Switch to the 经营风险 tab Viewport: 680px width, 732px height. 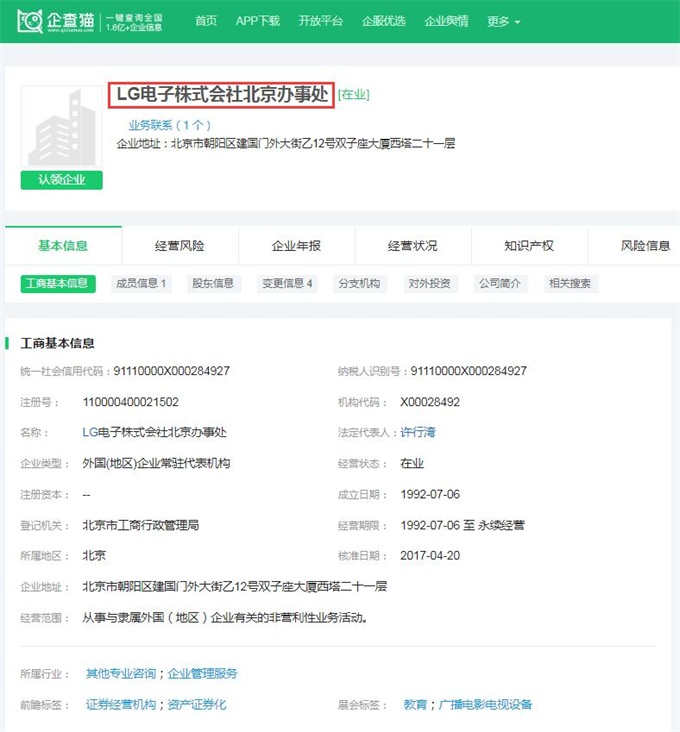tap(180, 246)
